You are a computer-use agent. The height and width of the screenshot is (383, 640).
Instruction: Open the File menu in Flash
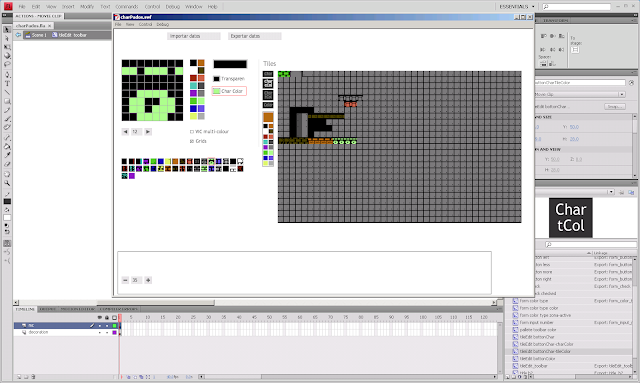tap(22, 7)
